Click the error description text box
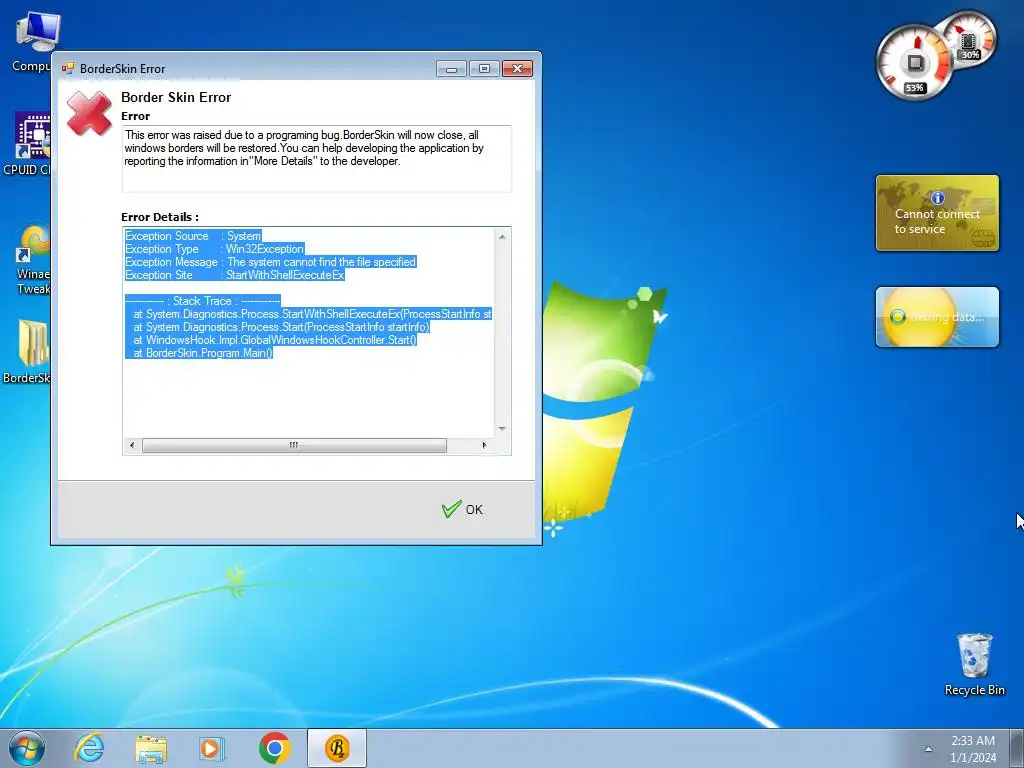The height and width of the screenshot is (768, 1024). [317, 159]
